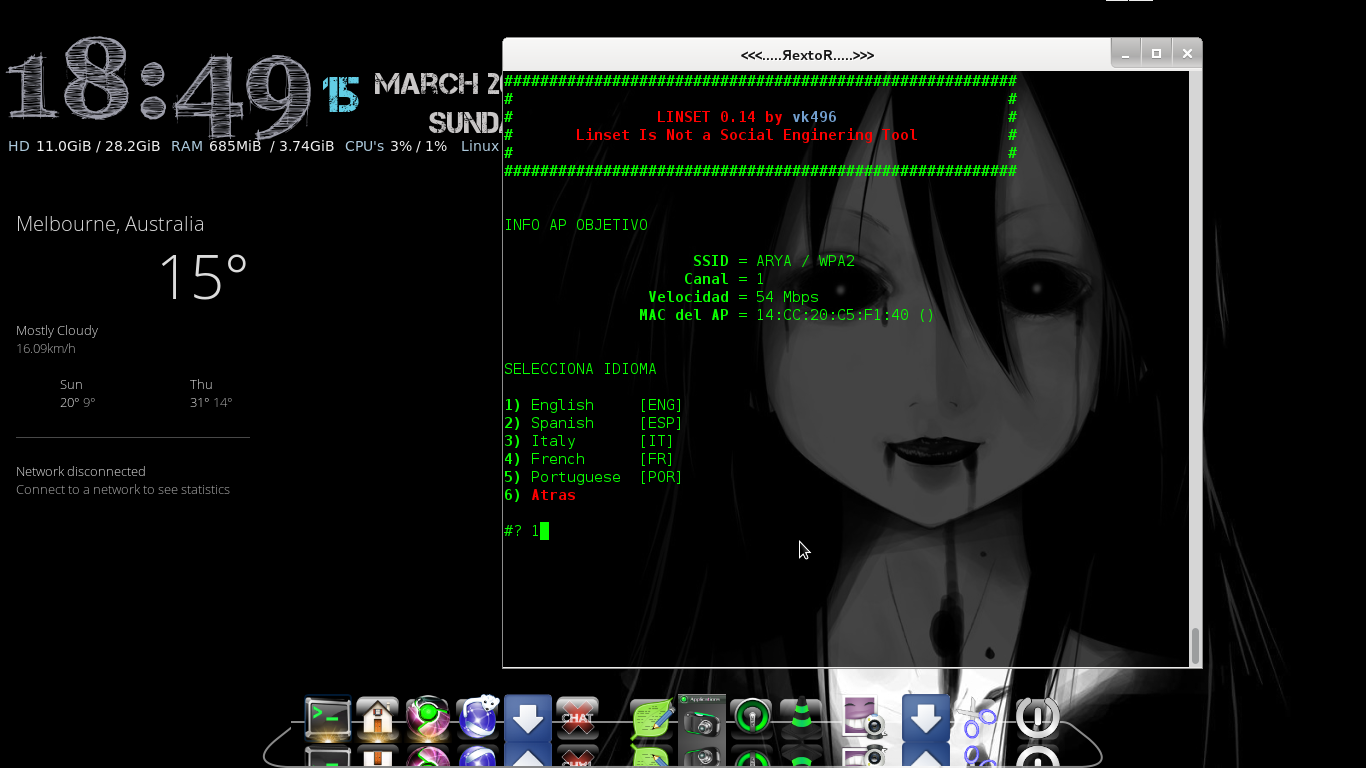The width and height of the screenshot is (1366, 768).
Task: Click the 'LINSET 0.14 by vk496' header text
Action: [746, 117]
